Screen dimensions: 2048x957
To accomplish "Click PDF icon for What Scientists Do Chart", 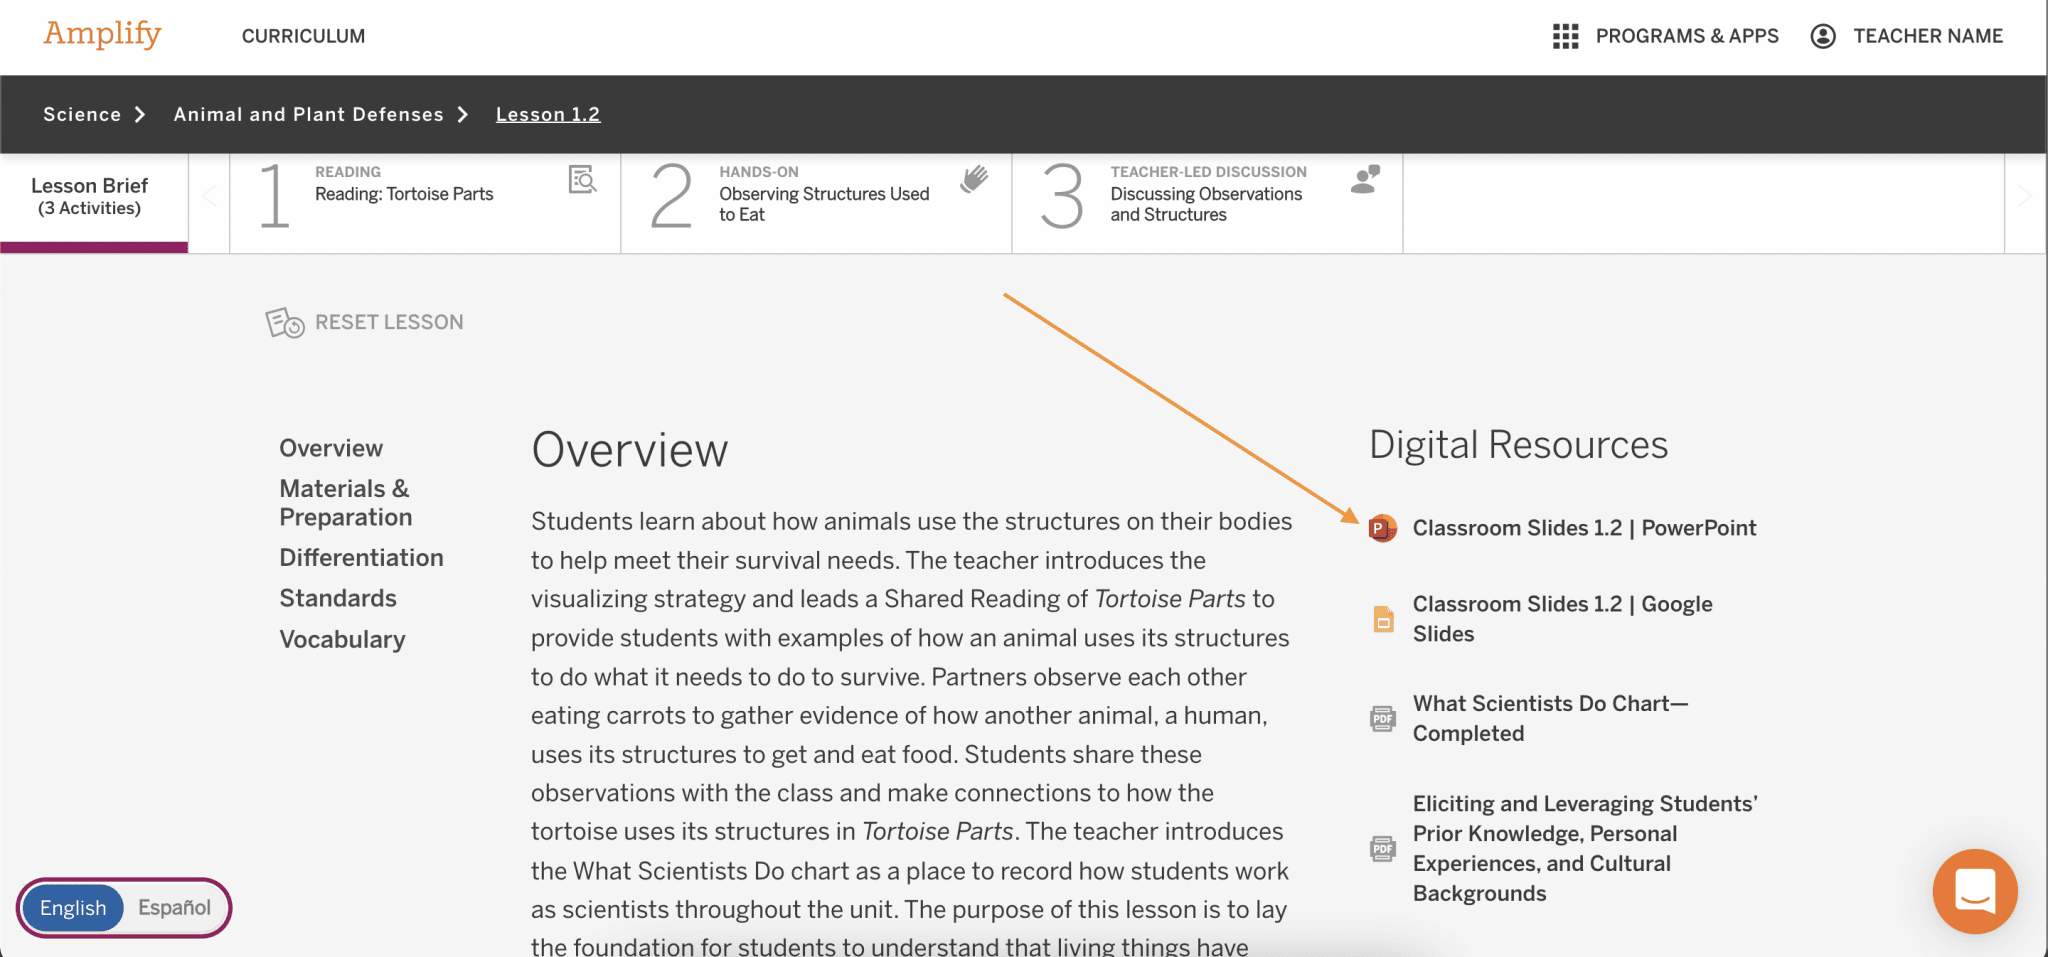I will tap(1383, 718).
